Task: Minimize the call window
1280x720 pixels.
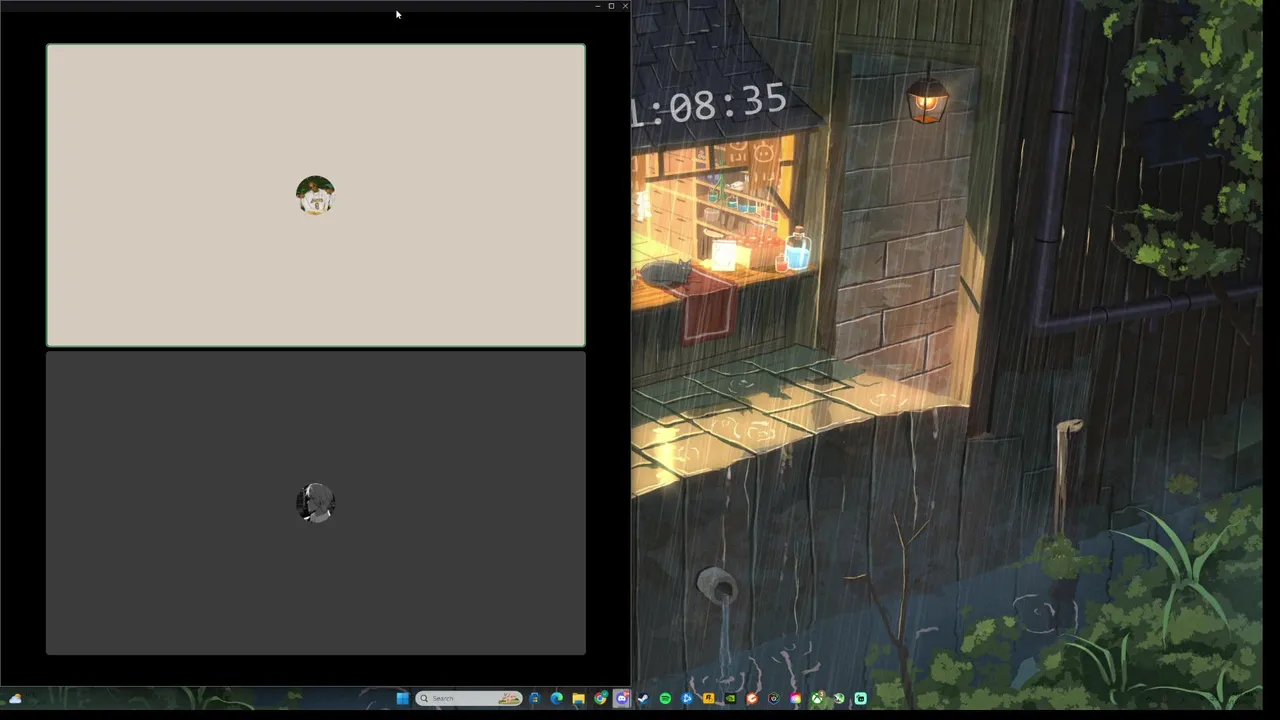Action: coord(598,6)
